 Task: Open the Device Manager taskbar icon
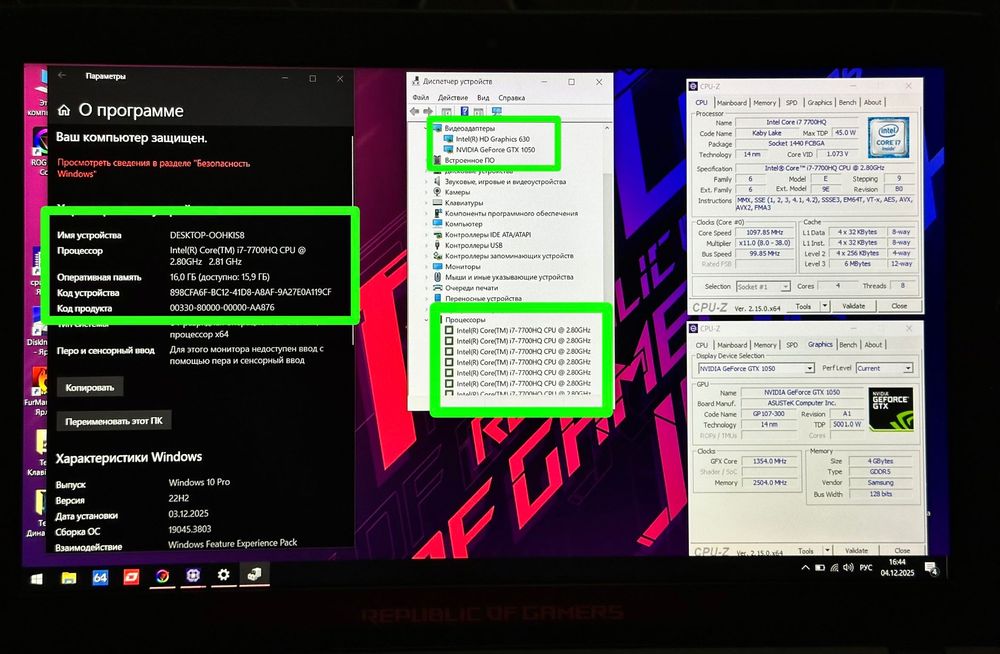254,574
